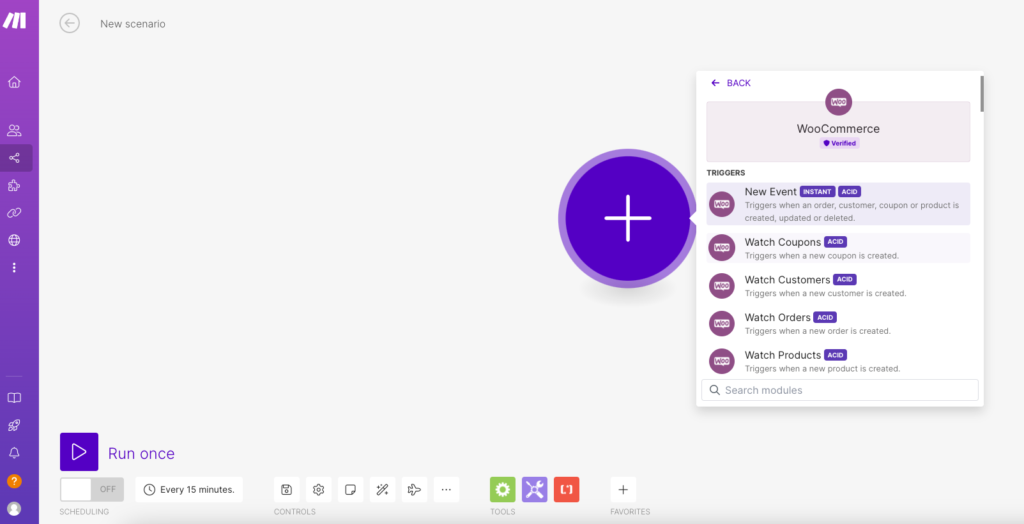Open the Templates puzzle icon in the sidebar
The height and width of the screenshot is (524, 1024).
coord(14,186)
